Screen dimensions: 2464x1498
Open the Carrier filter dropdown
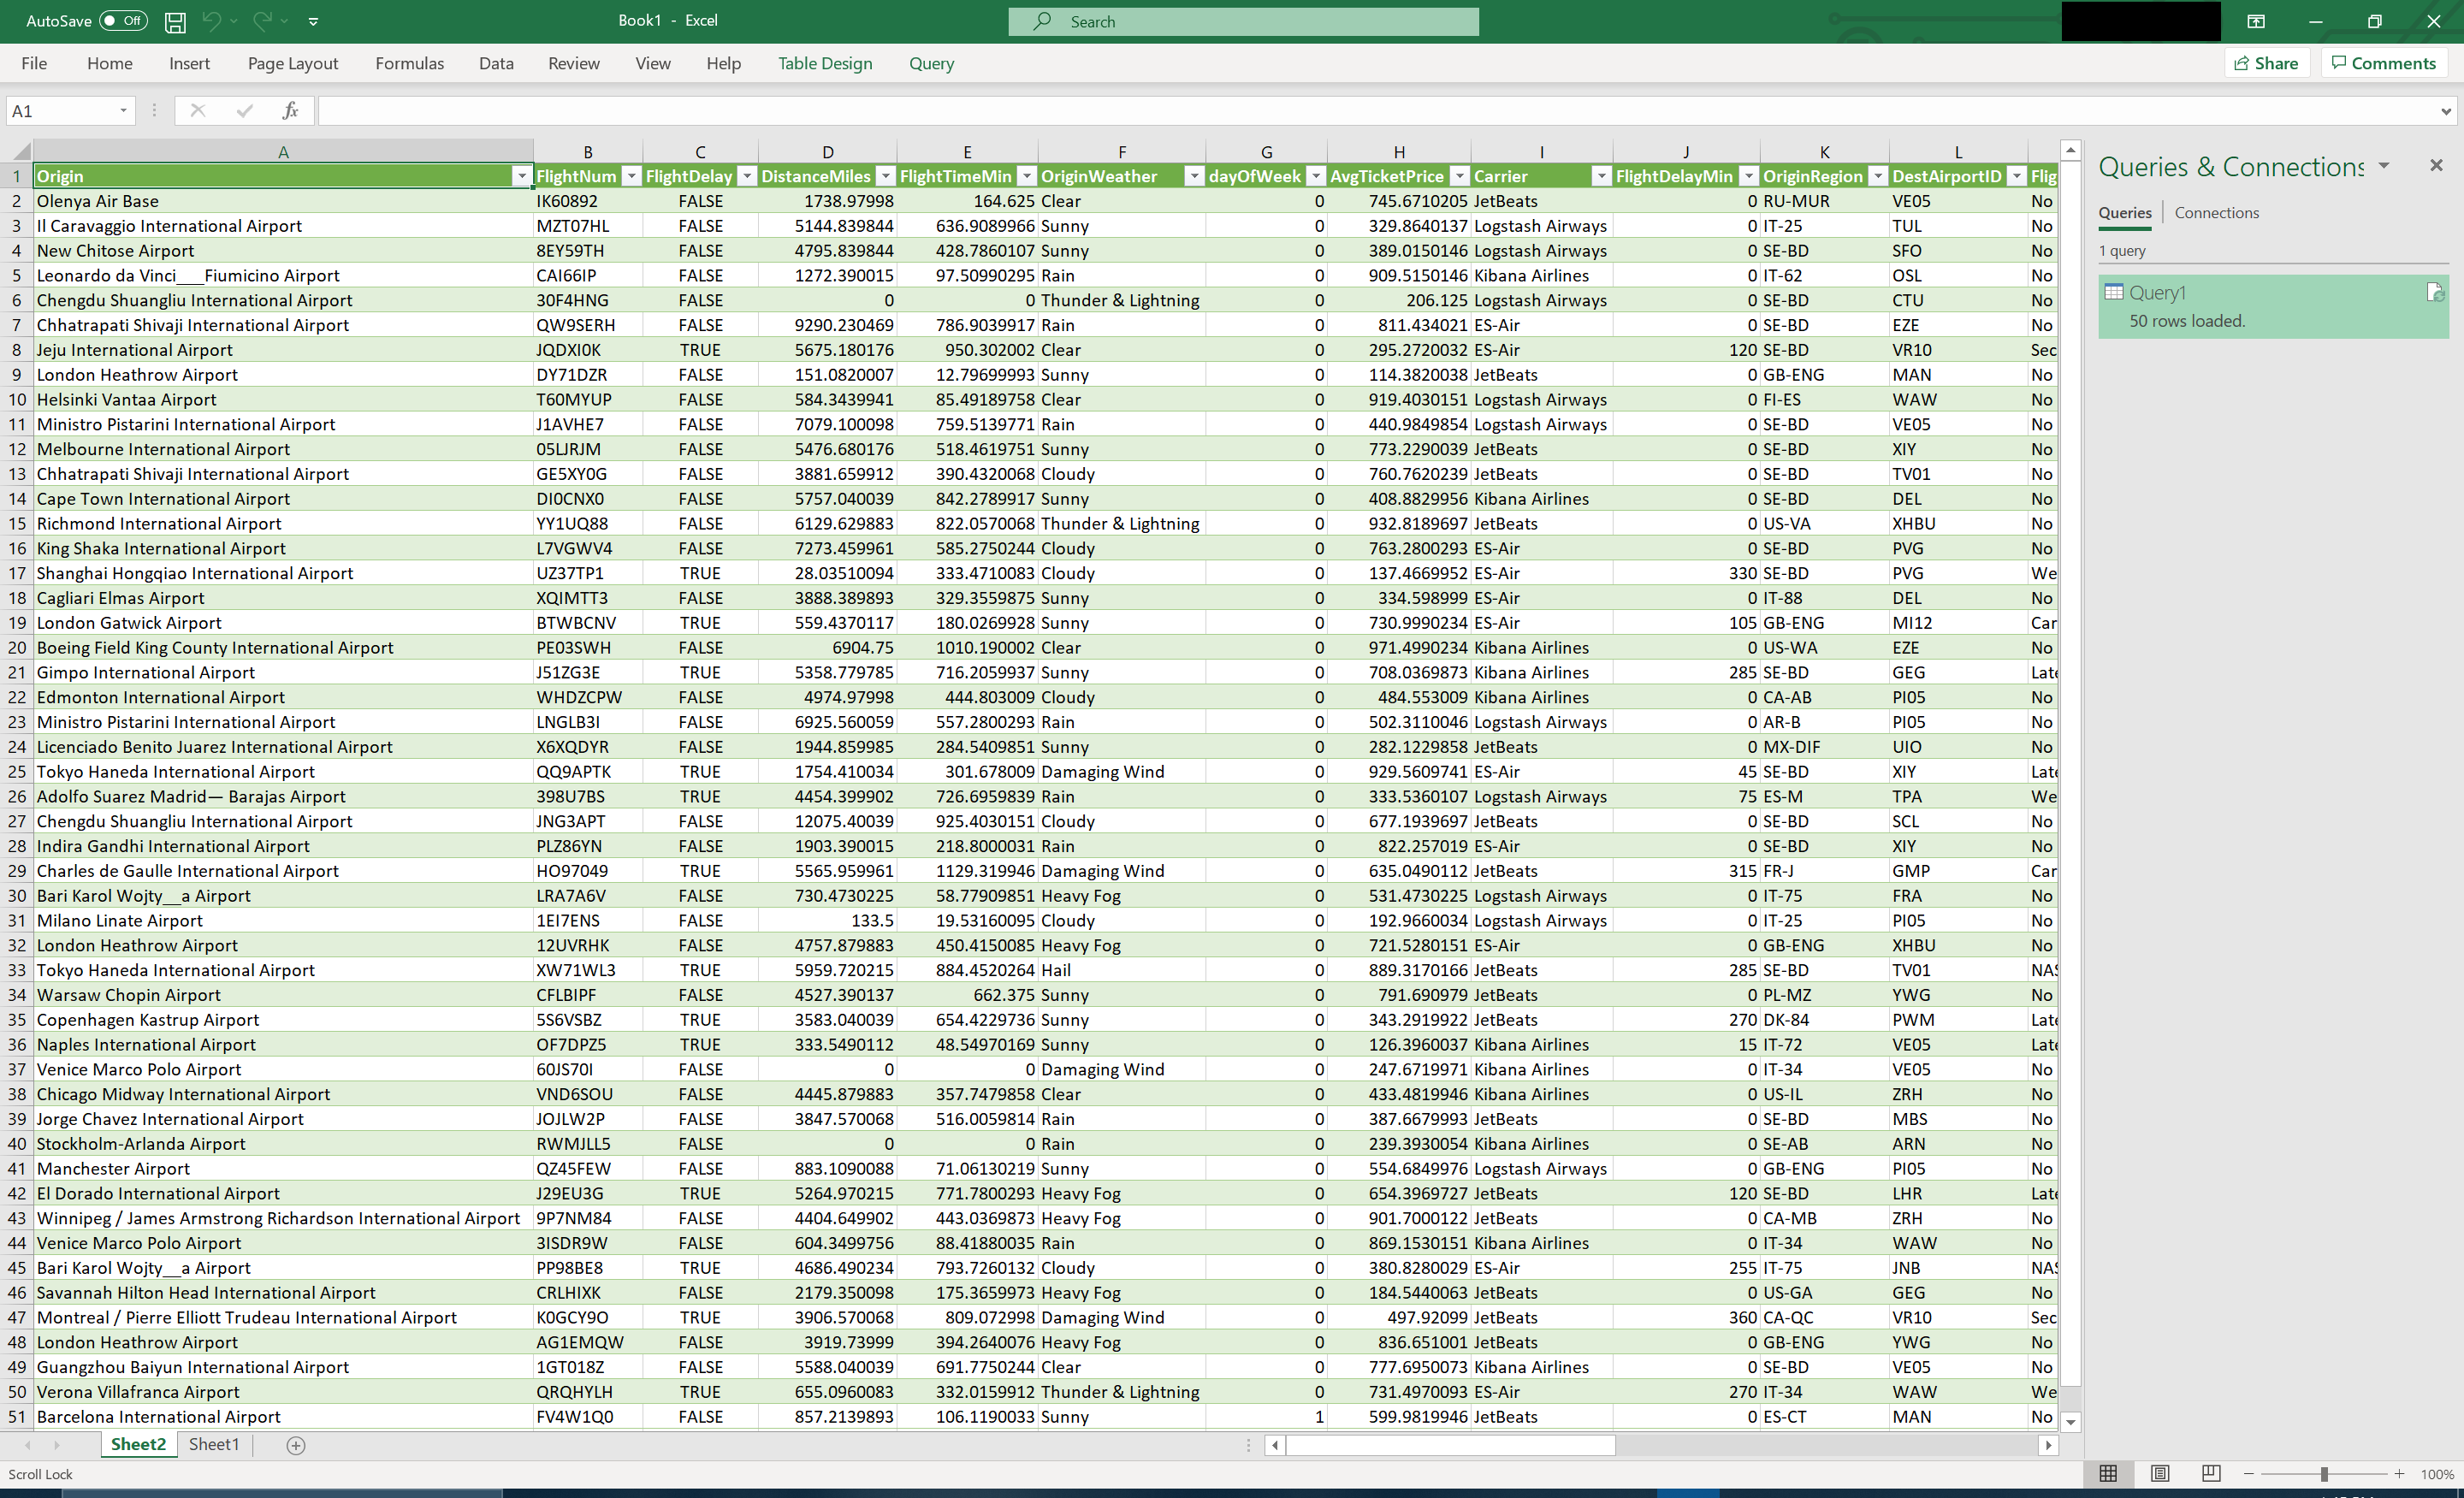click(x=1602, y=176)
